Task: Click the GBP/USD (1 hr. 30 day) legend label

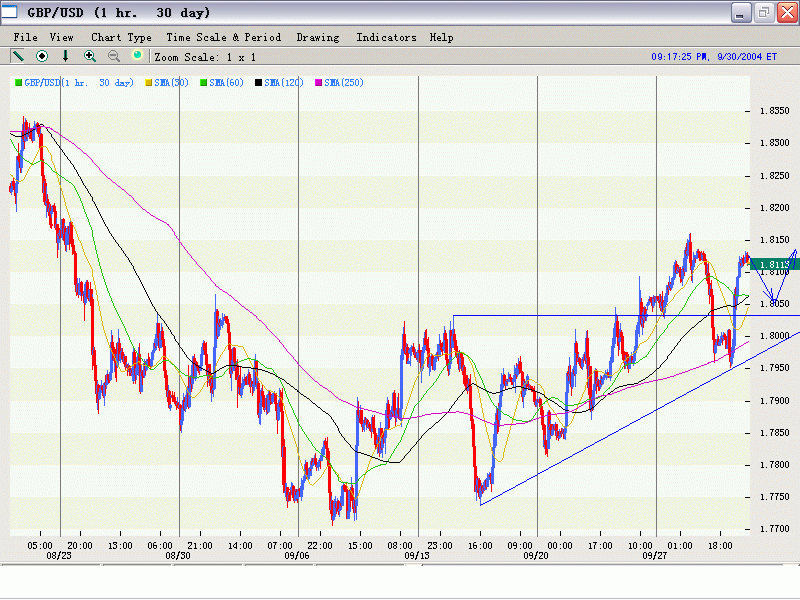Action: [x=79, y=82]
